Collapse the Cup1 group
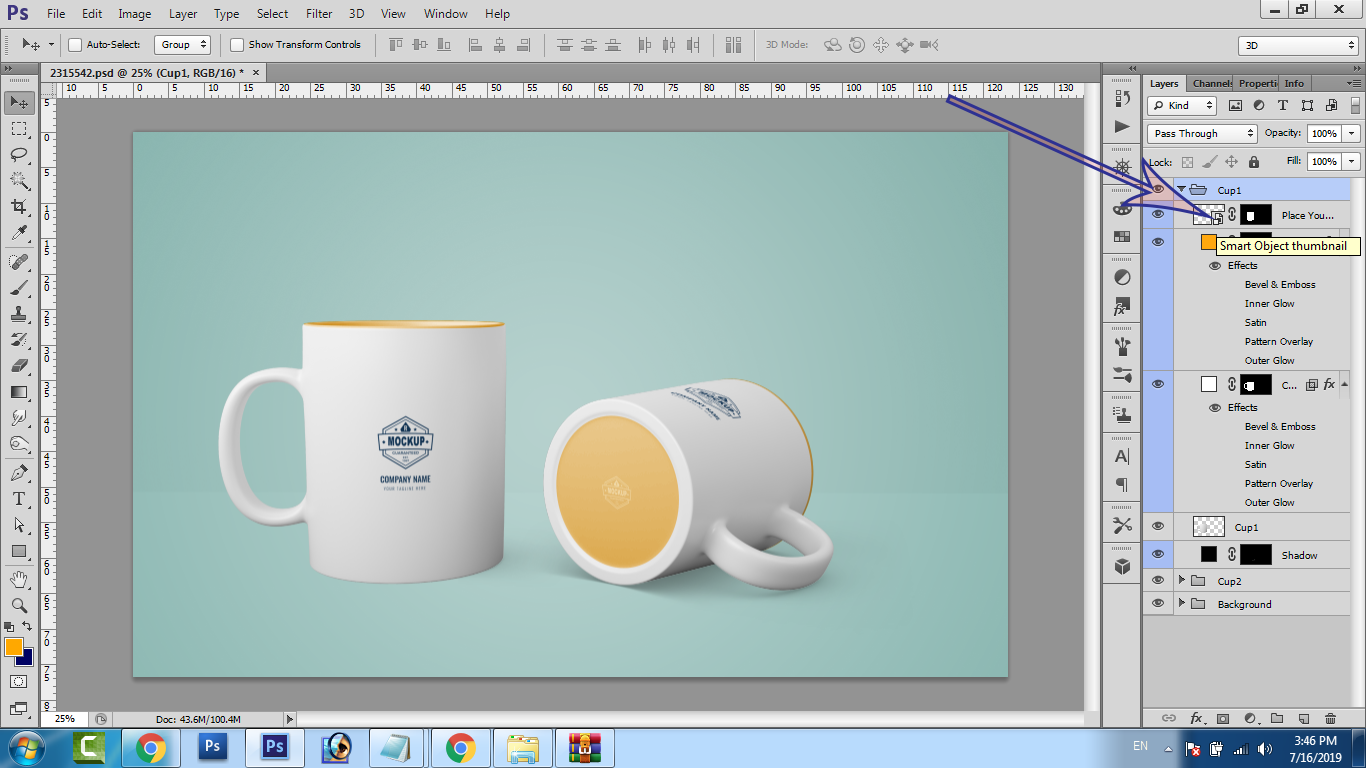The height and width of the screenshot is (768, 1366). pos(1182,189)
